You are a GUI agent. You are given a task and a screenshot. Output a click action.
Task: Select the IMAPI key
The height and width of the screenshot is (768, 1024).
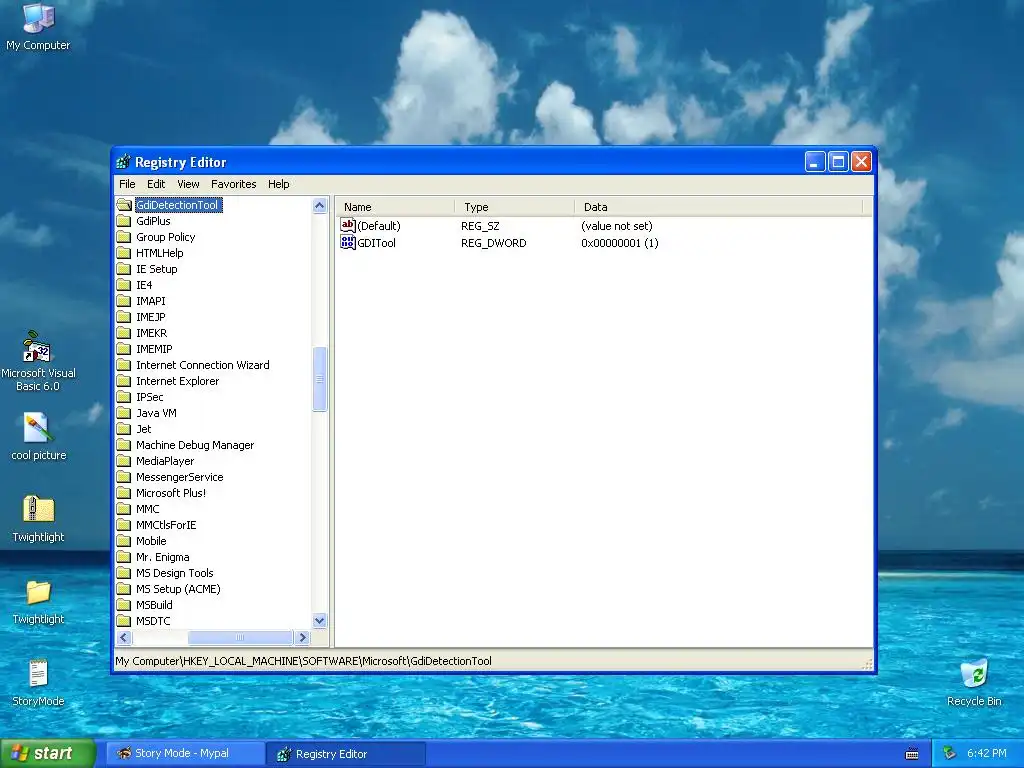(x=151, y=301)
